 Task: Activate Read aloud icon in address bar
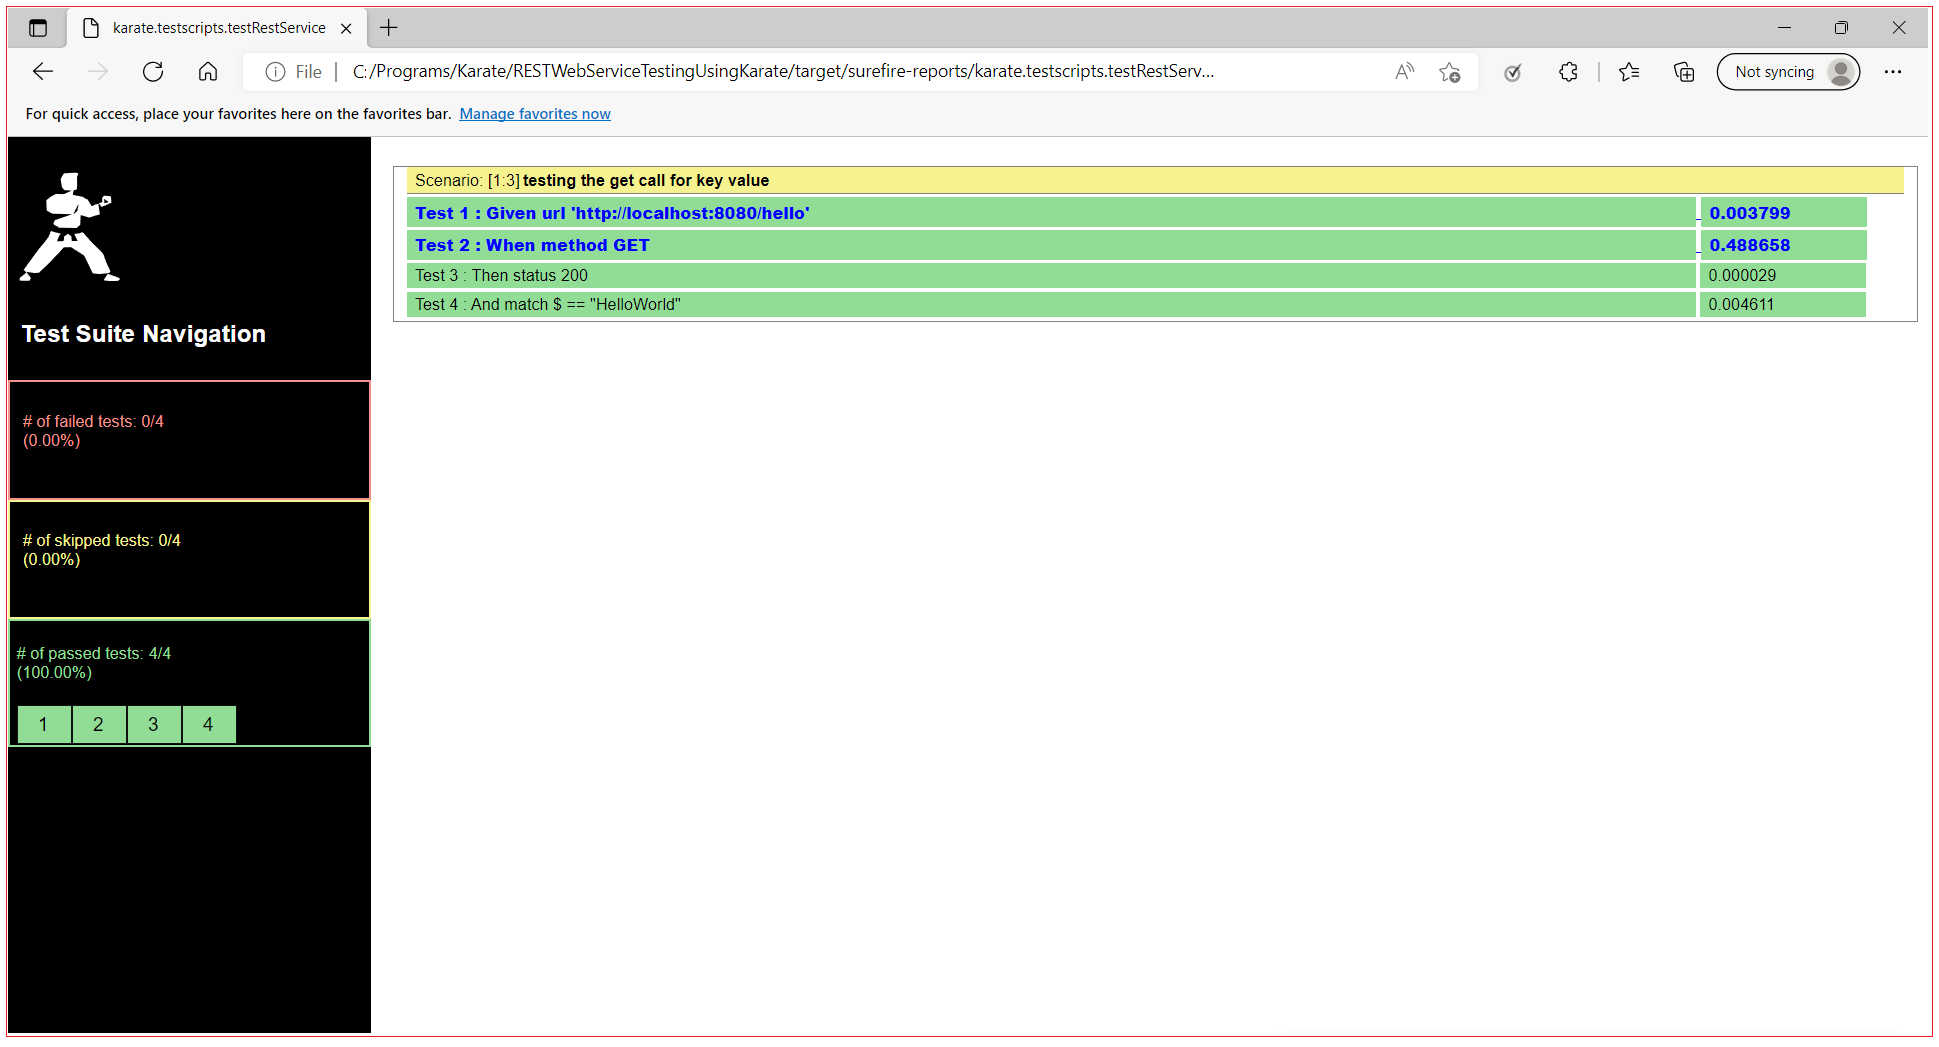pyautogui.click(x=1405, y=72)
